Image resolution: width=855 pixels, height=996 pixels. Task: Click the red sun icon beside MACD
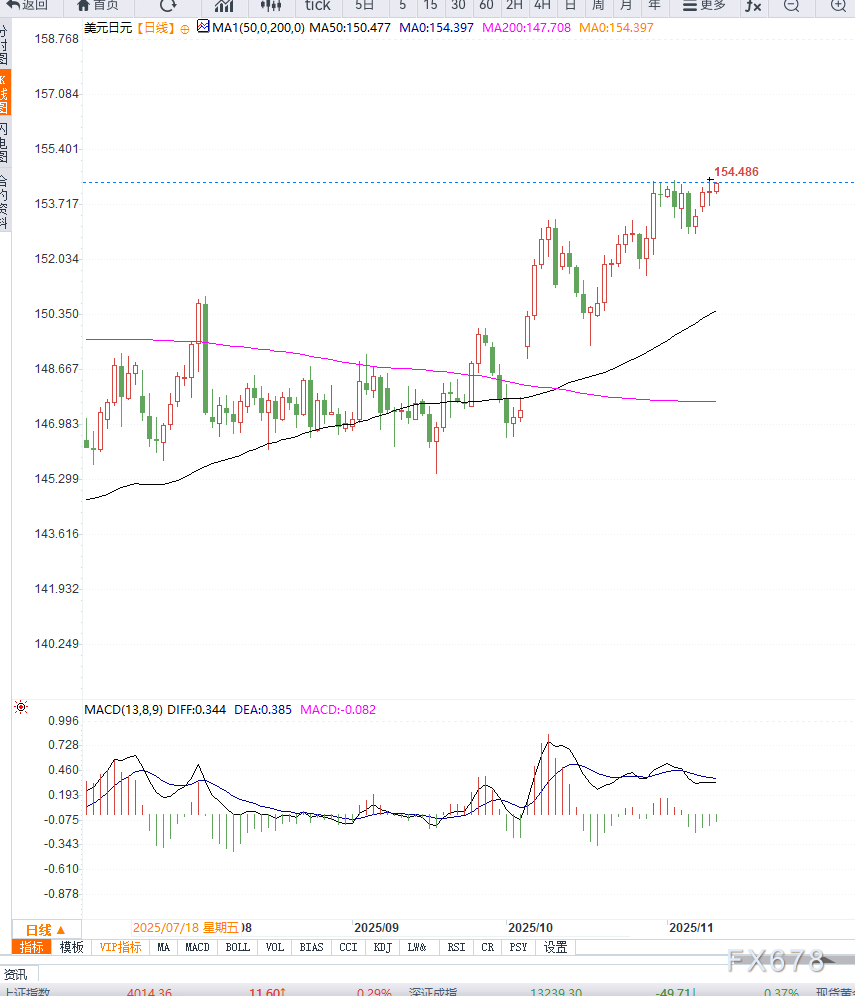pos(20,708)
